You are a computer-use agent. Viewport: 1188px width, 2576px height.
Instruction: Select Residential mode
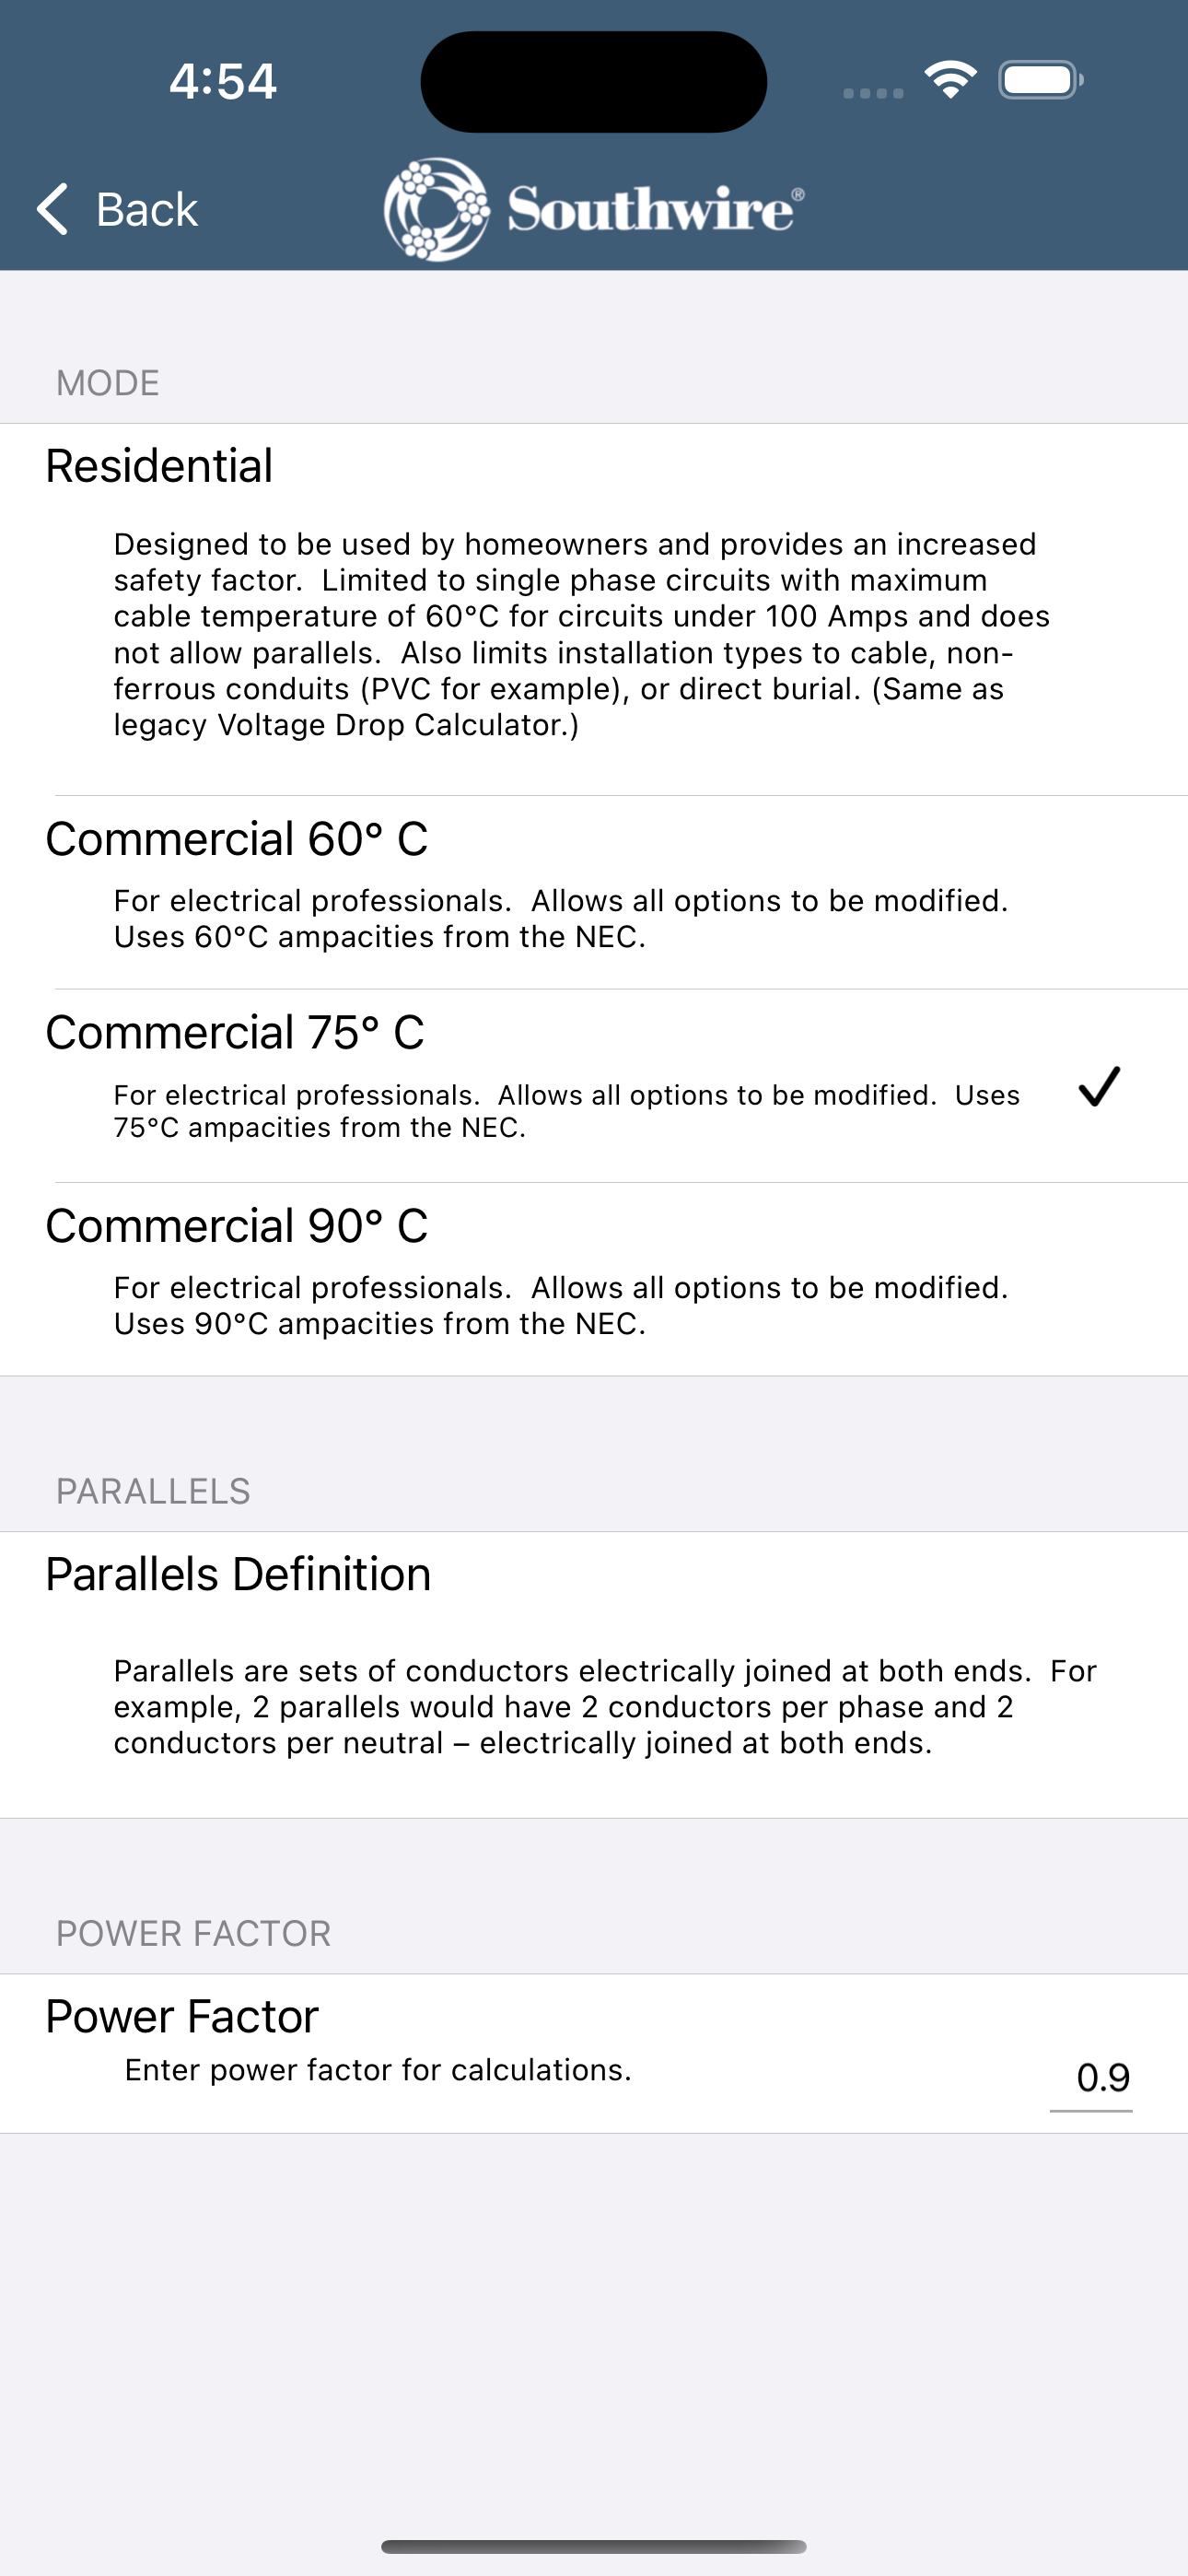pyautogui.click(x=594, y=609)
